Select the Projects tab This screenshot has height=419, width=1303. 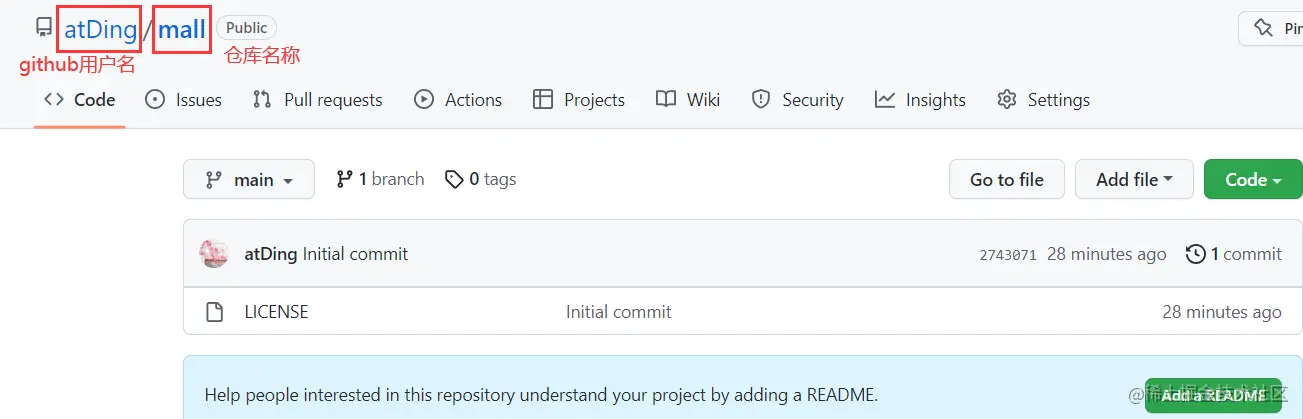(579, 100)
